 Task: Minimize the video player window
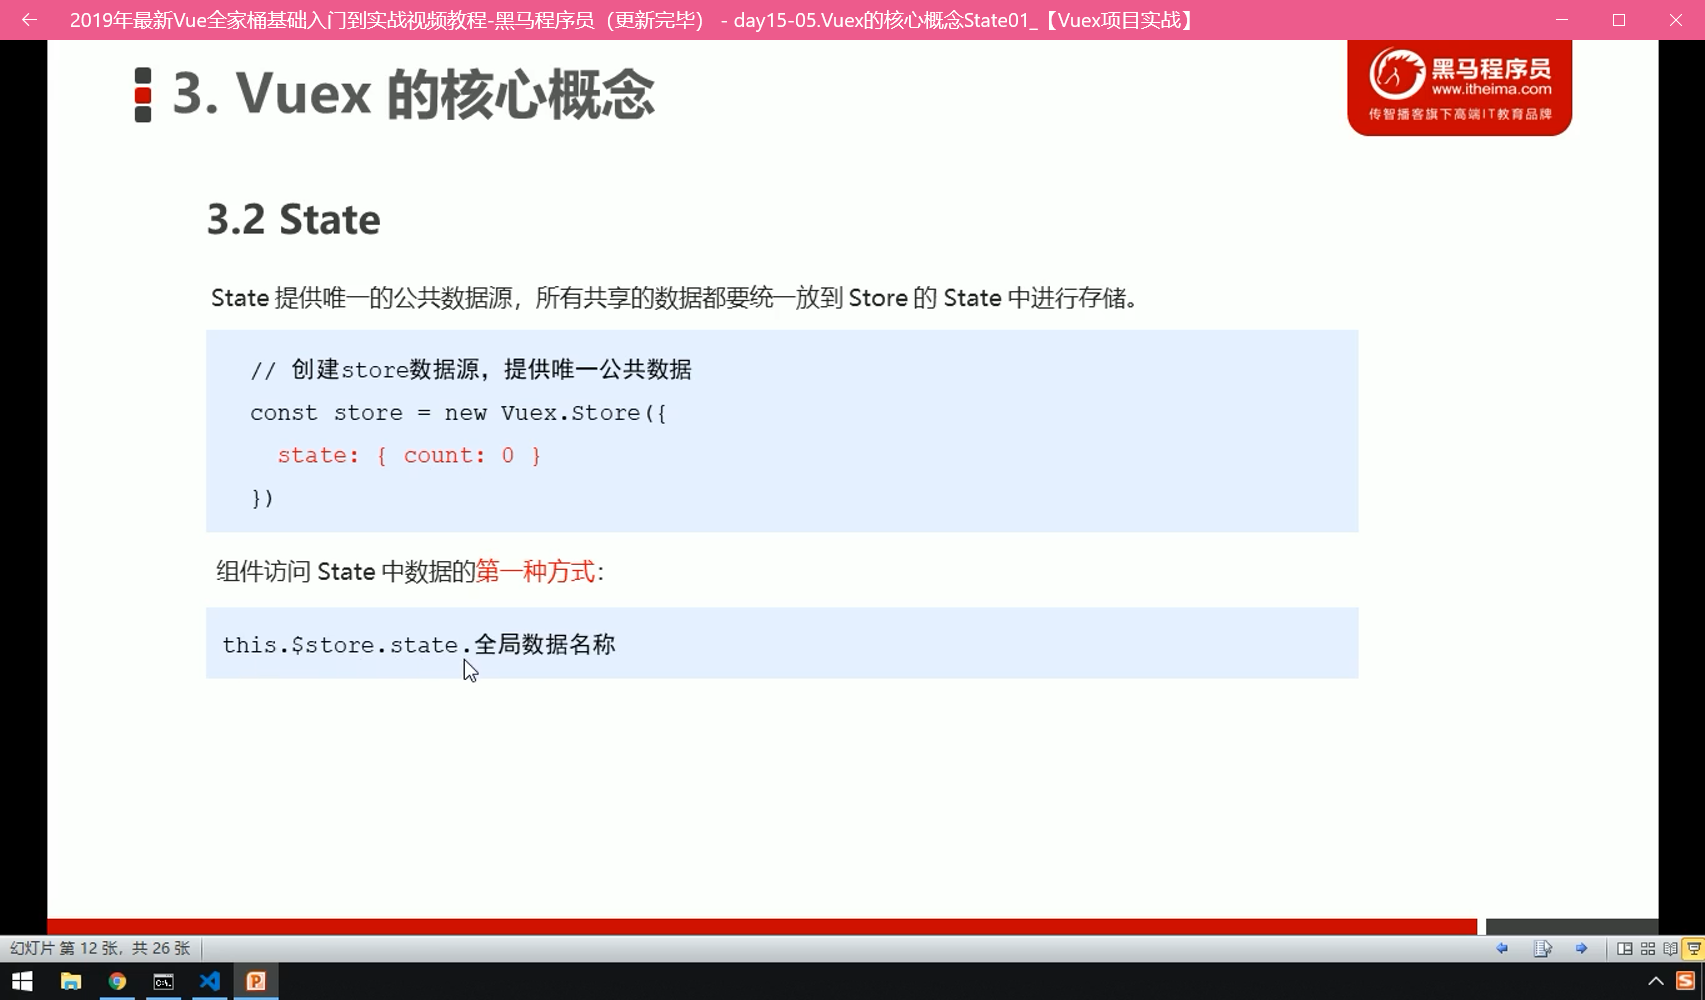coord(1562,20)
